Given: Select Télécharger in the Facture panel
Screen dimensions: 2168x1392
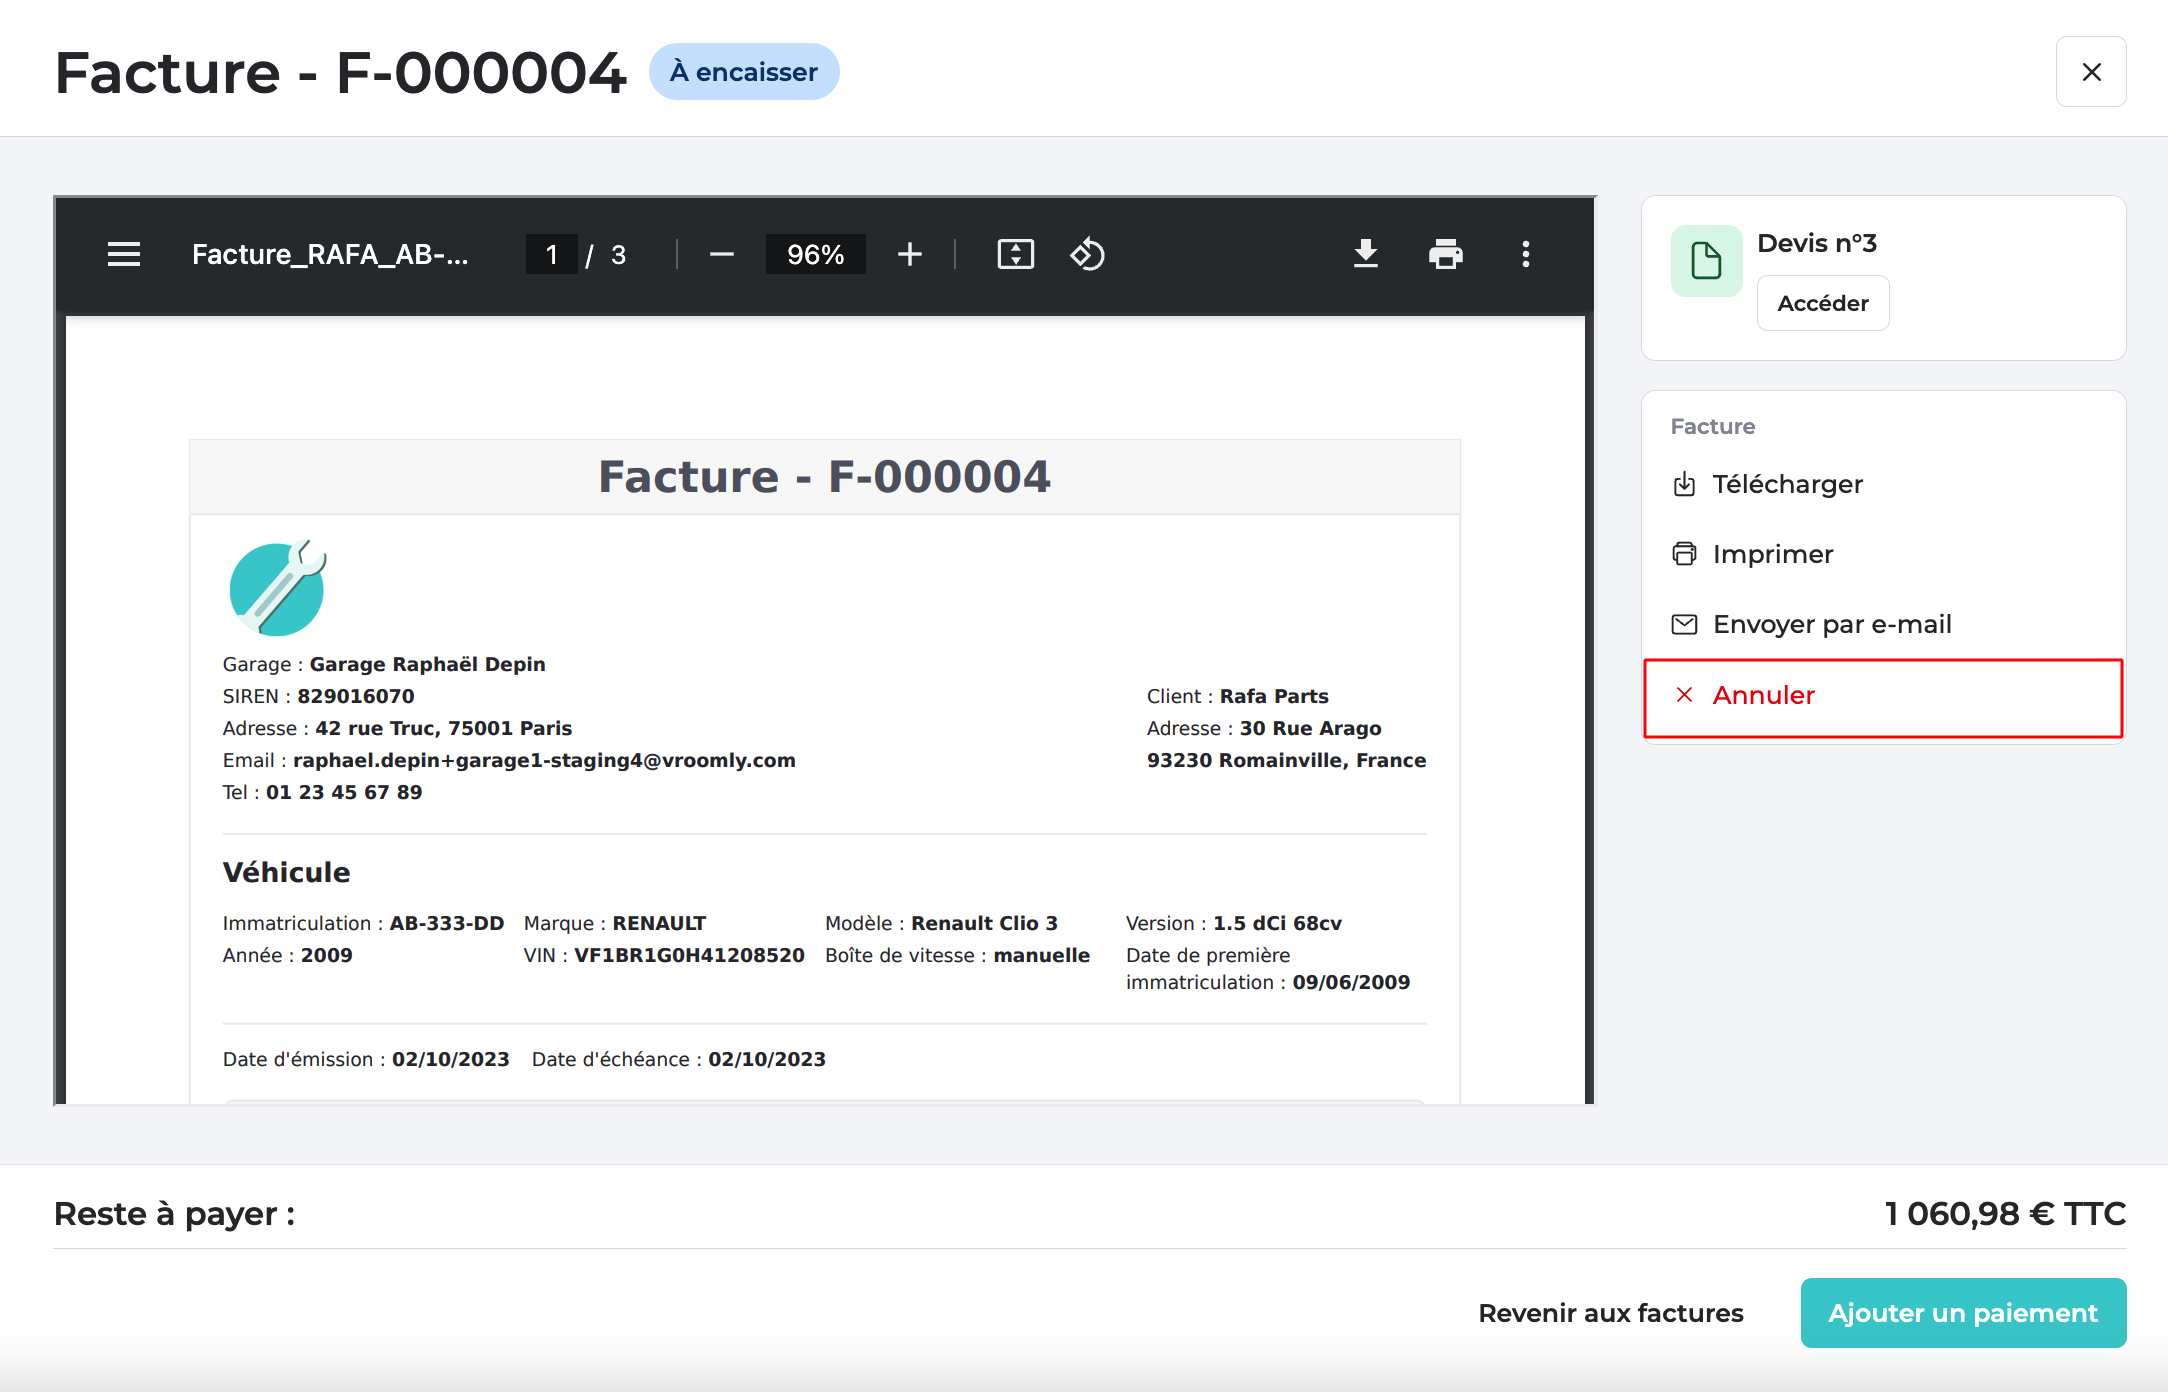Looking at the screenshot, I should 1767,484.
